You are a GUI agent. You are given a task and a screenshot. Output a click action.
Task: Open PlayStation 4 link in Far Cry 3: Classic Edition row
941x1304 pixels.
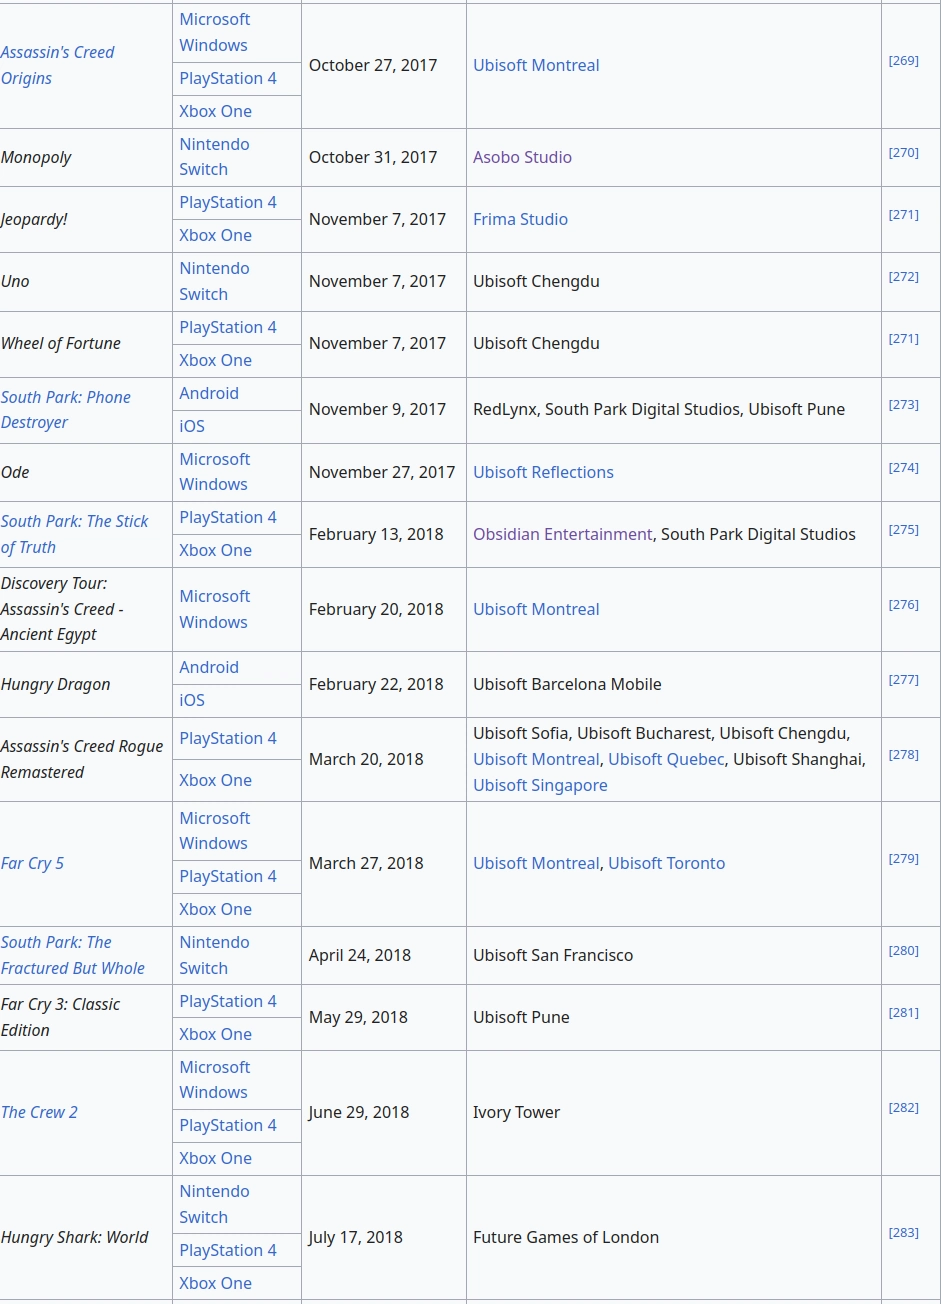[x=228, y=1001]
